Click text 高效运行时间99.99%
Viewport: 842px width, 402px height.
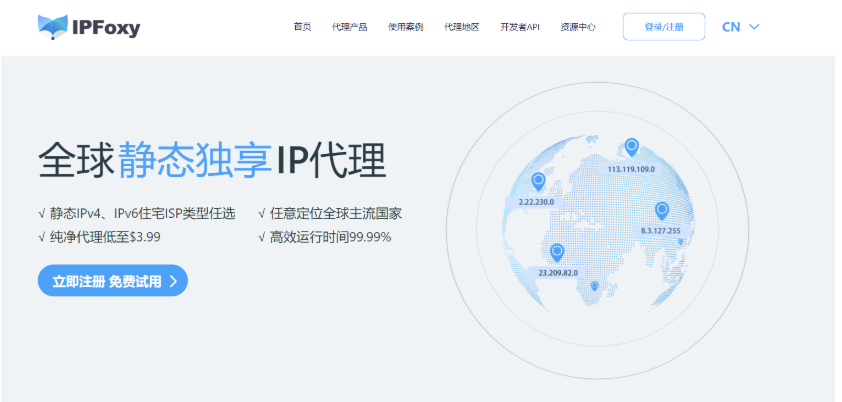pos(330,237)
